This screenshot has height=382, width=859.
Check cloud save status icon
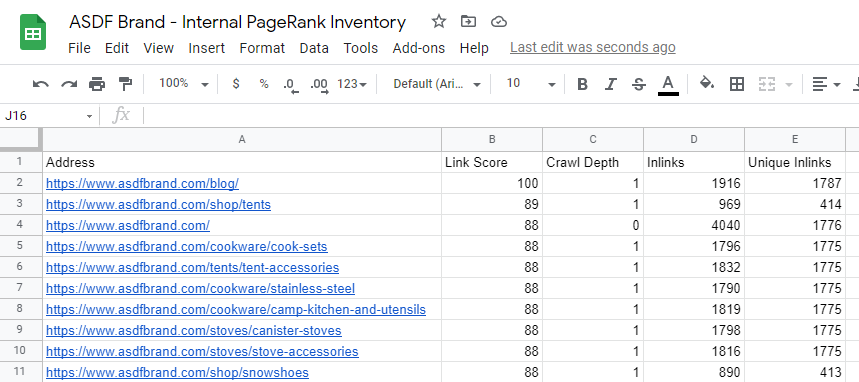tap(499, 22)
